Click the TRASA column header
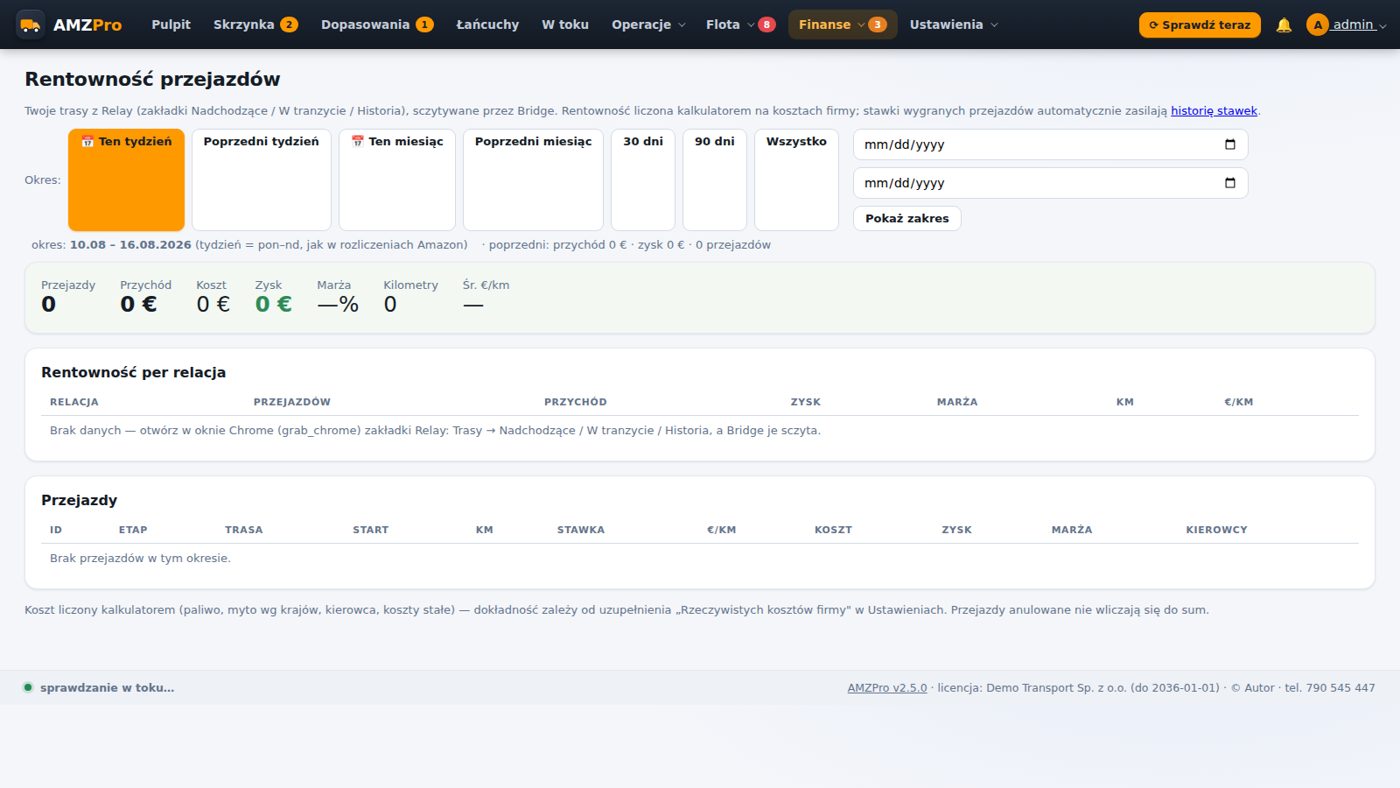The height and width of the screenshot is (788, 1400). point(244,530)
